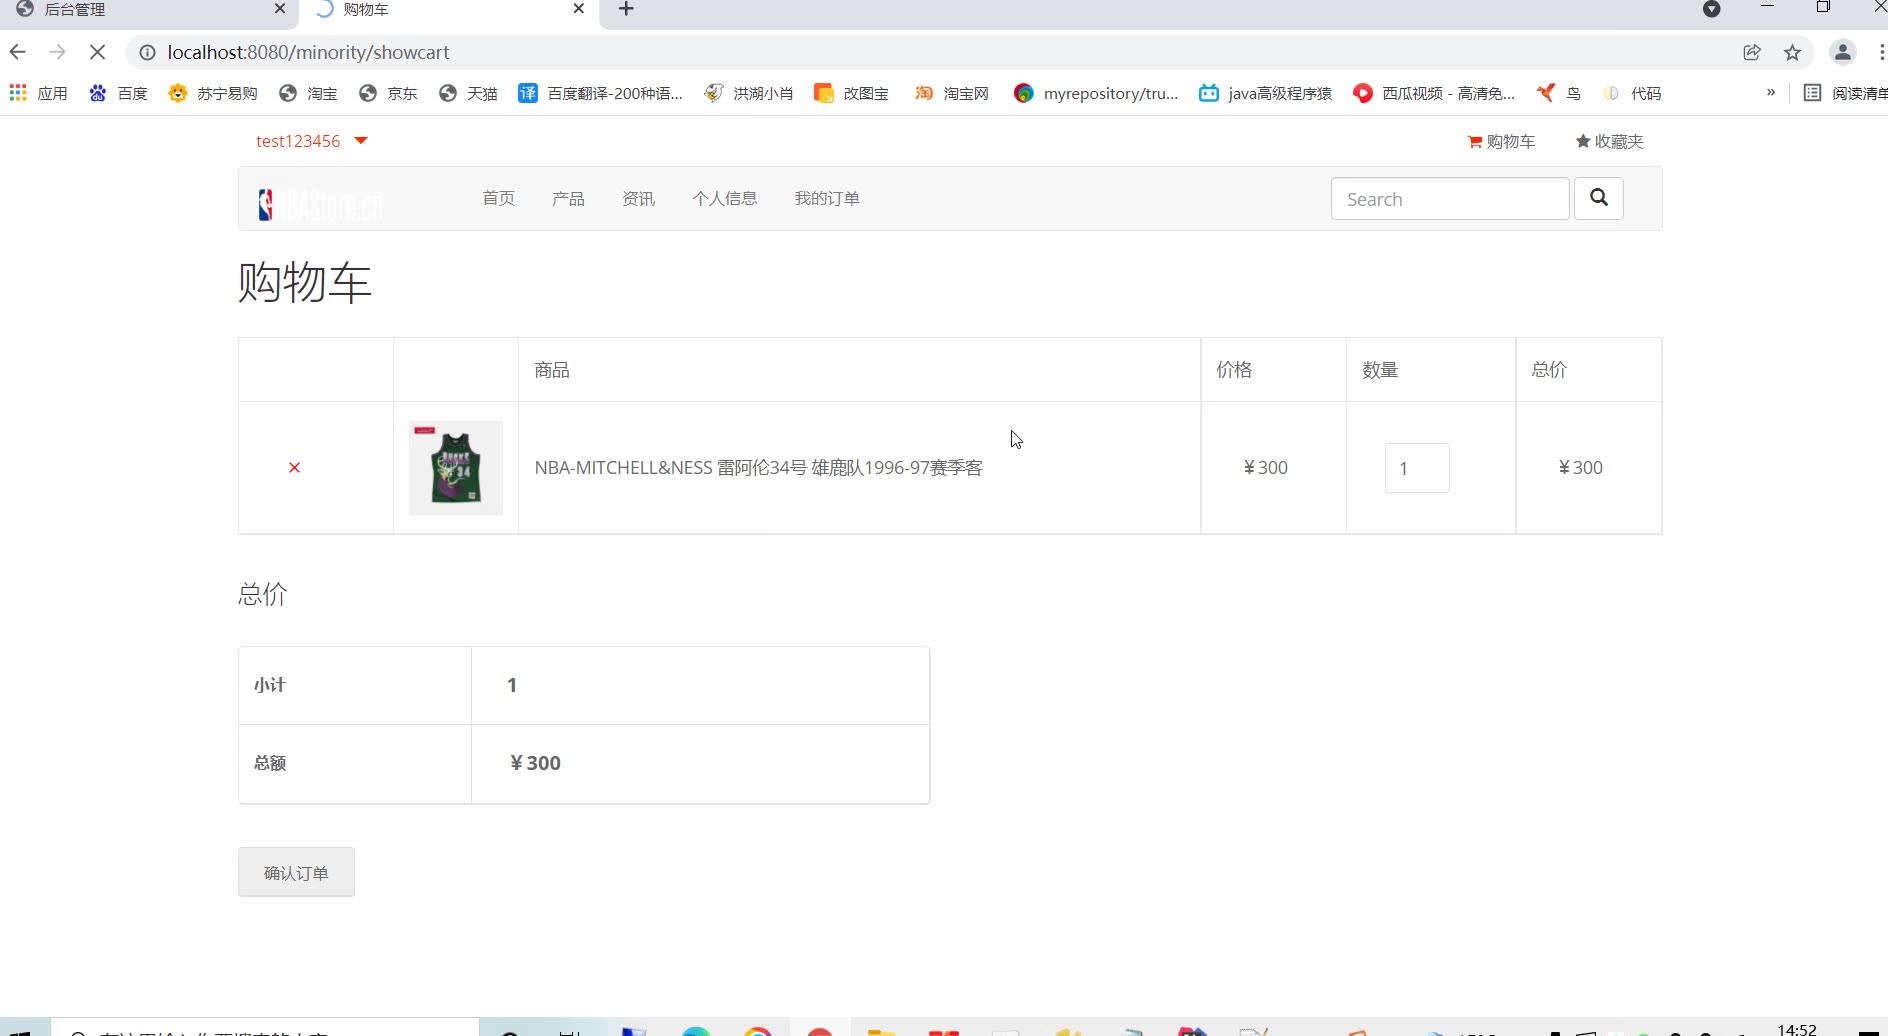Click the 小计 value 1
This screenshot has width=1888, height=1036.
coord(512,685)
